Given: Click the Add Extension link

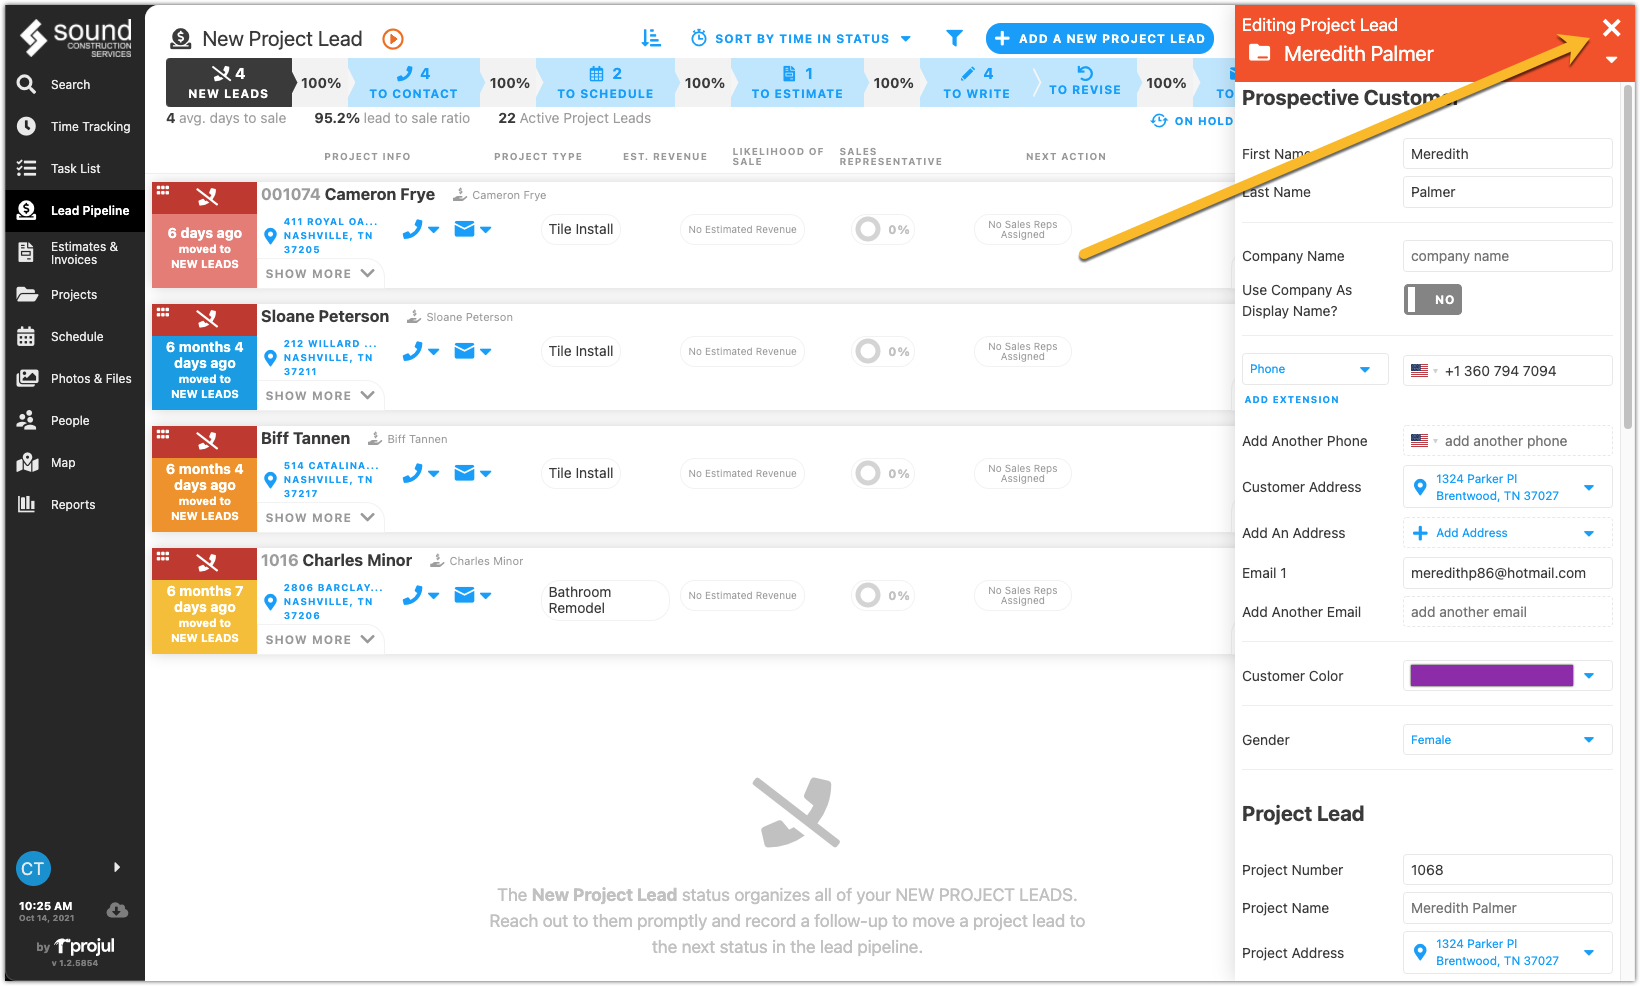Looking at the screenshot, I should coord(1291,399).
